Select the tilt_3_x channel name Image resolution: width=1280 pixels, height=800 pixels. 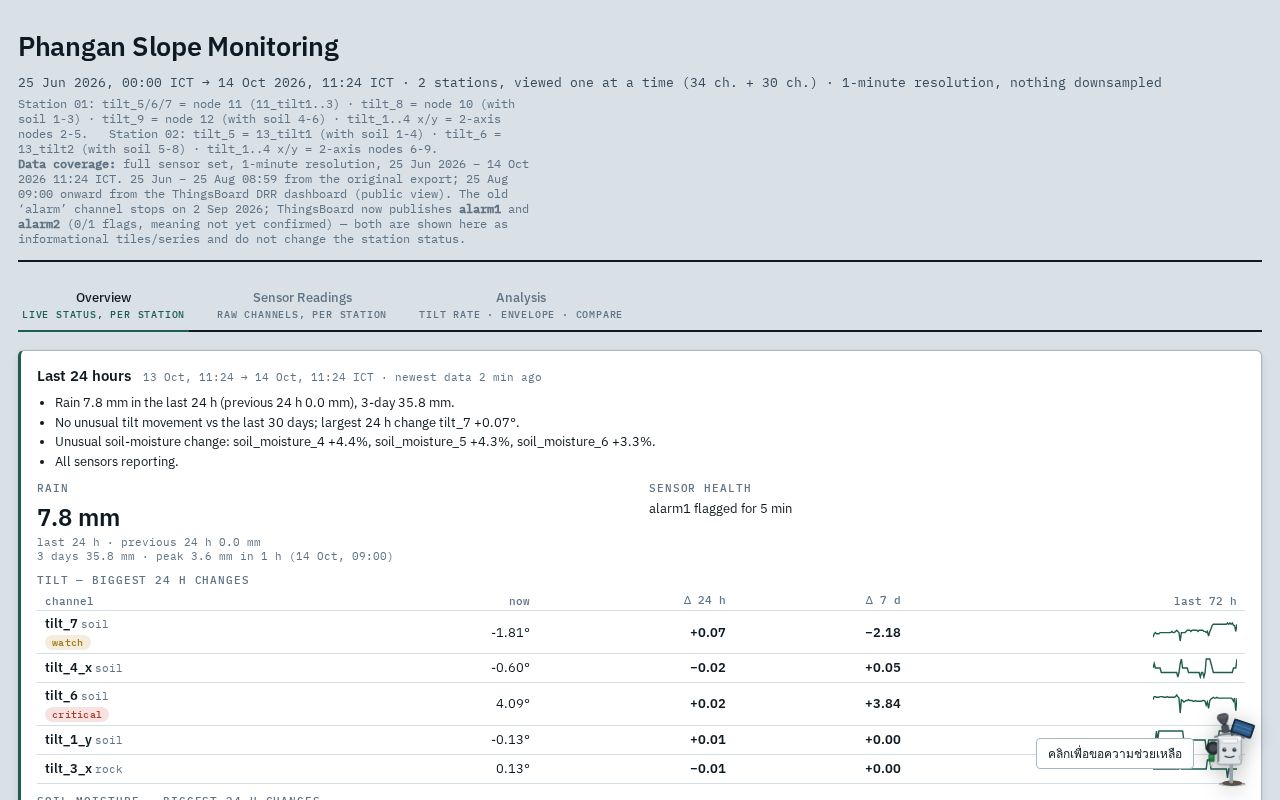click(x=68, y=768)
